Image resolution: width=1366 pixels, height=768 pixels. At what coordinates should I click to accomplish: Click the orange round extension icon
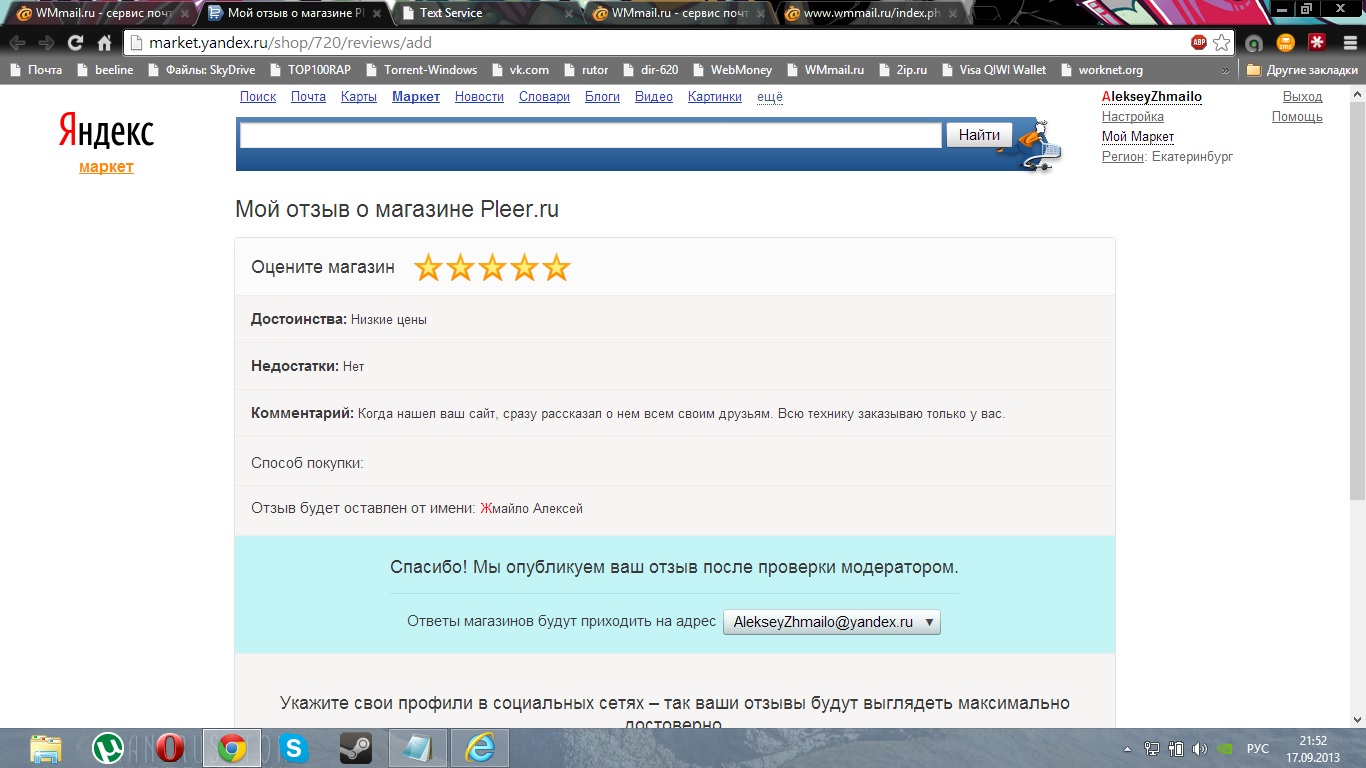(x=1286, y=43)
